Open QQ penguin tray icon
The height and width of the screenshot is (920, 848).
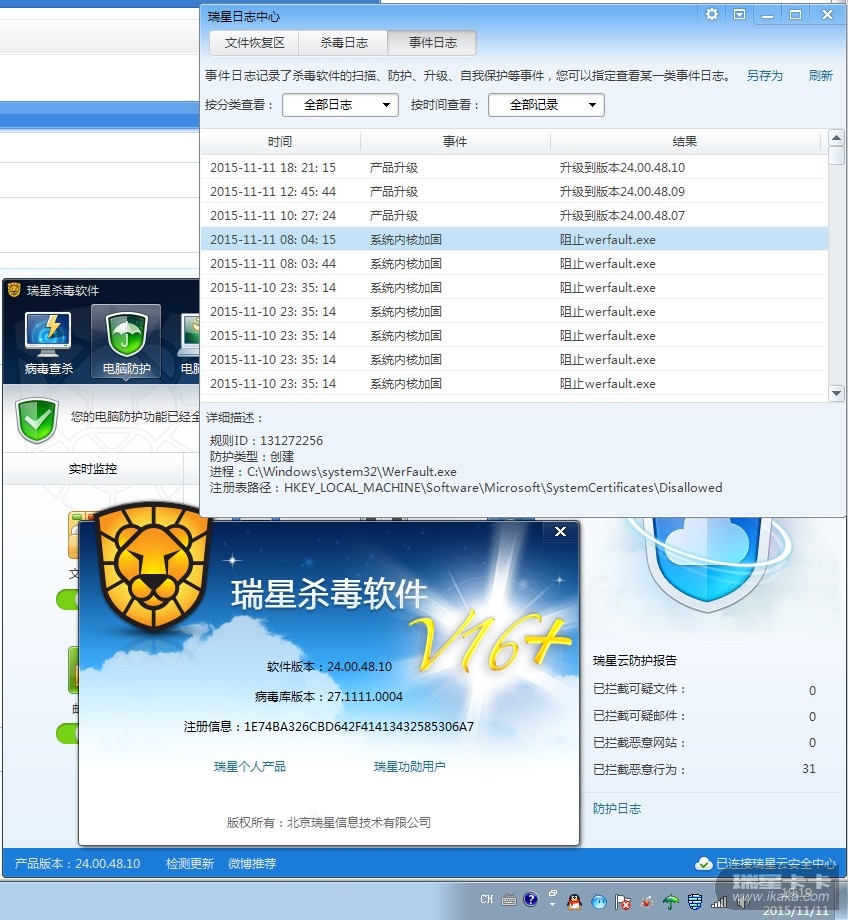pyautogui.click(x=575, y=901)
